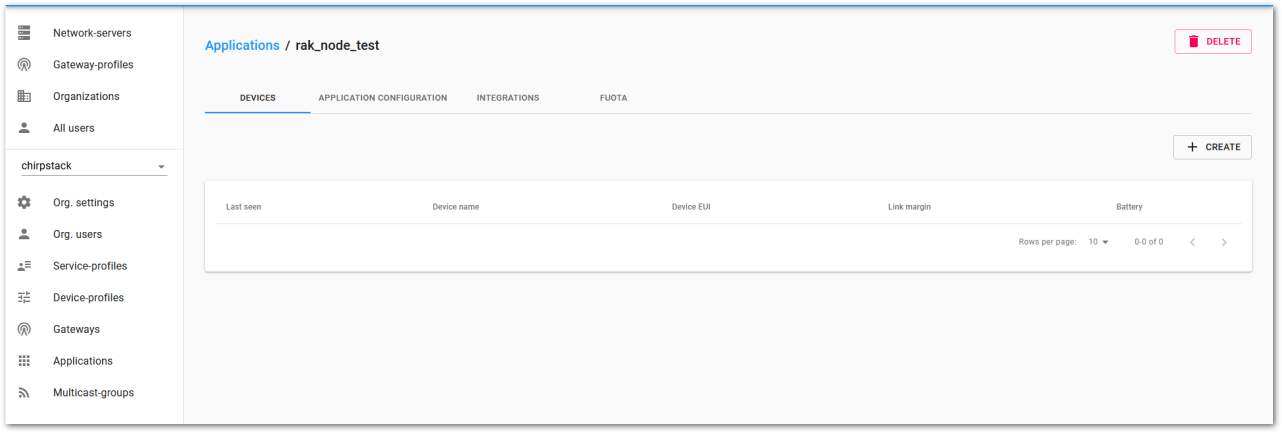Click the Battery column header
This screenshot has height=433, width=1282.
tap(1129, 207)
